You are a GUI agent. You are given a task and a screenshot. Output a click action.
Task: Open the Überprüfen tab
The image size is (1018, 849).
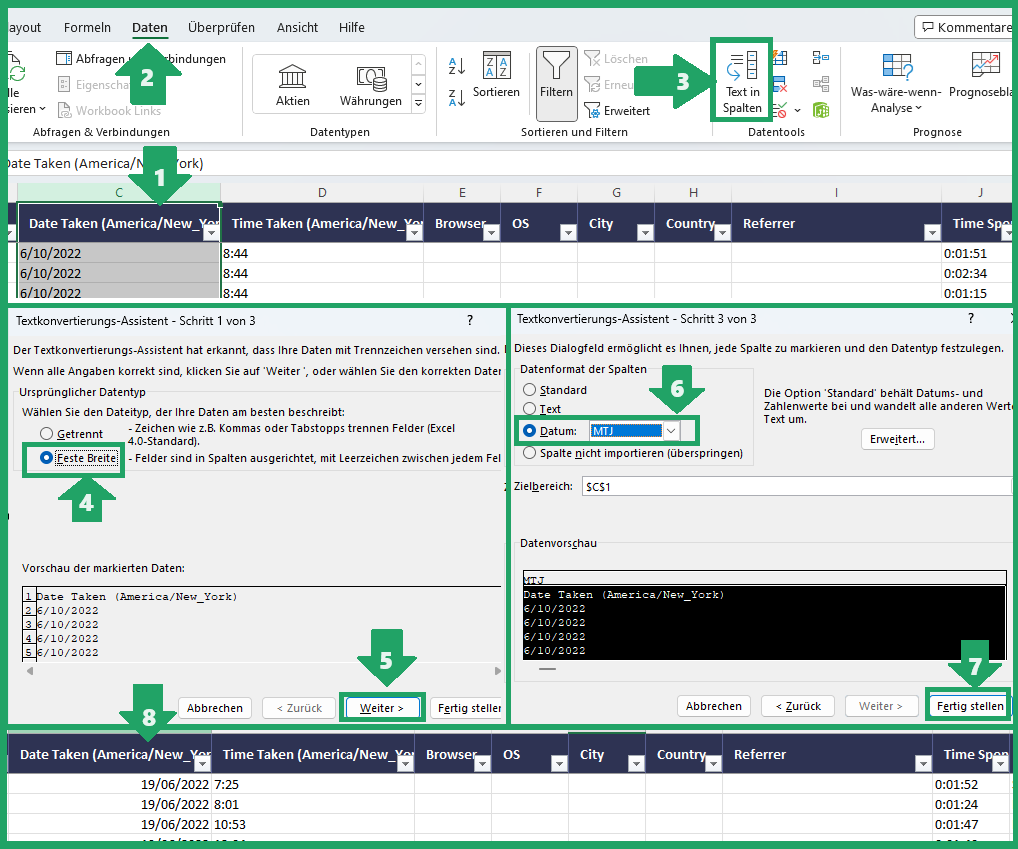(221, 27)
